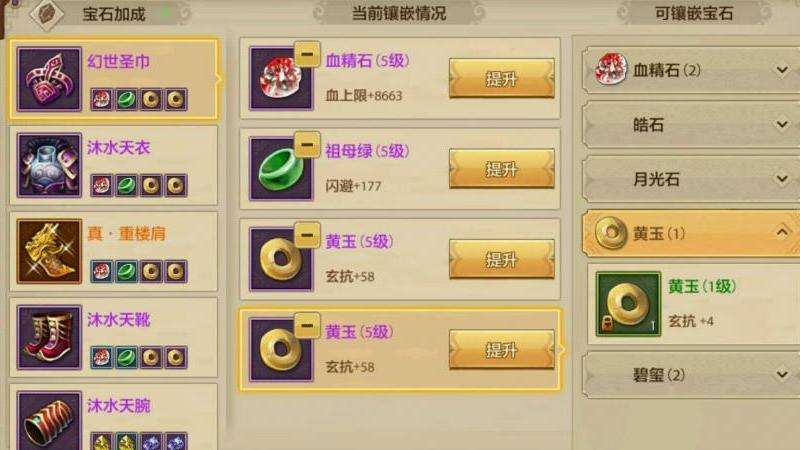
Task: Expand the 碧玺 (2) gem category
Action: pyautogui.click(x=691, y=376)
